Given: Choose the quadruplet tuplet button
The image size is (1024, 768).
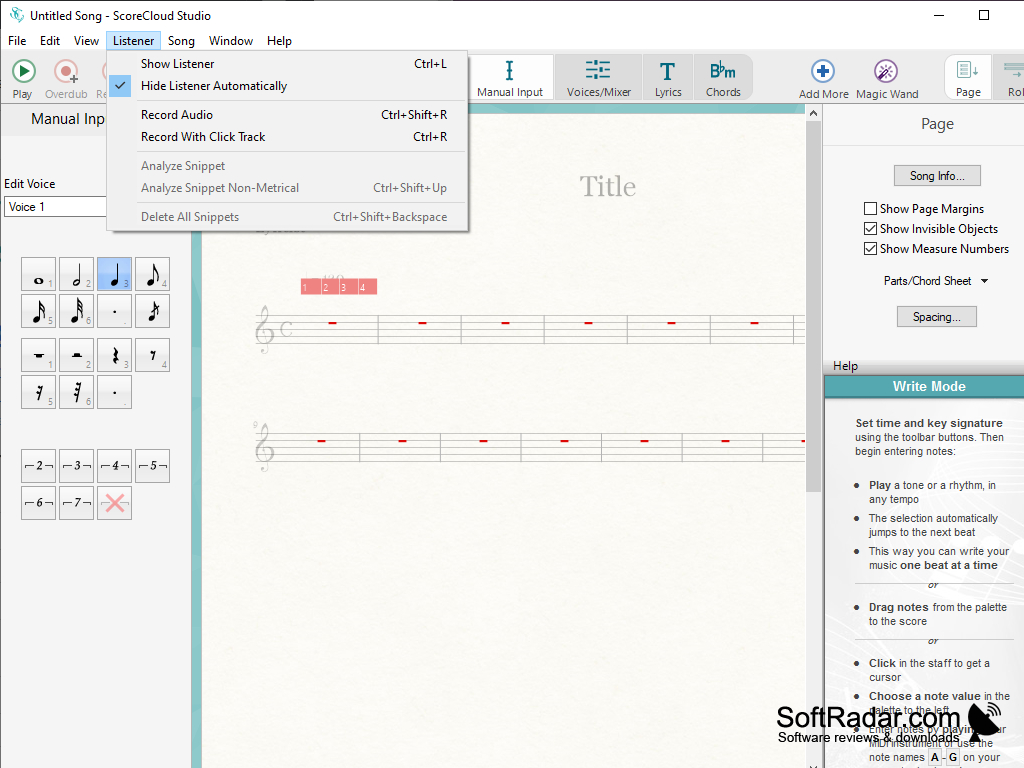Looking at the screenshot, I should [x=114, y=466].
